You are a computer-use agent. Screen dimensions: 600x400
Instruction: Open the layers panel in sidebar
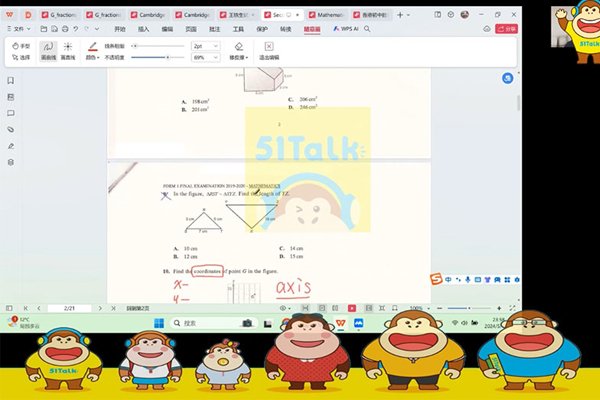click(x=11, y=162)
